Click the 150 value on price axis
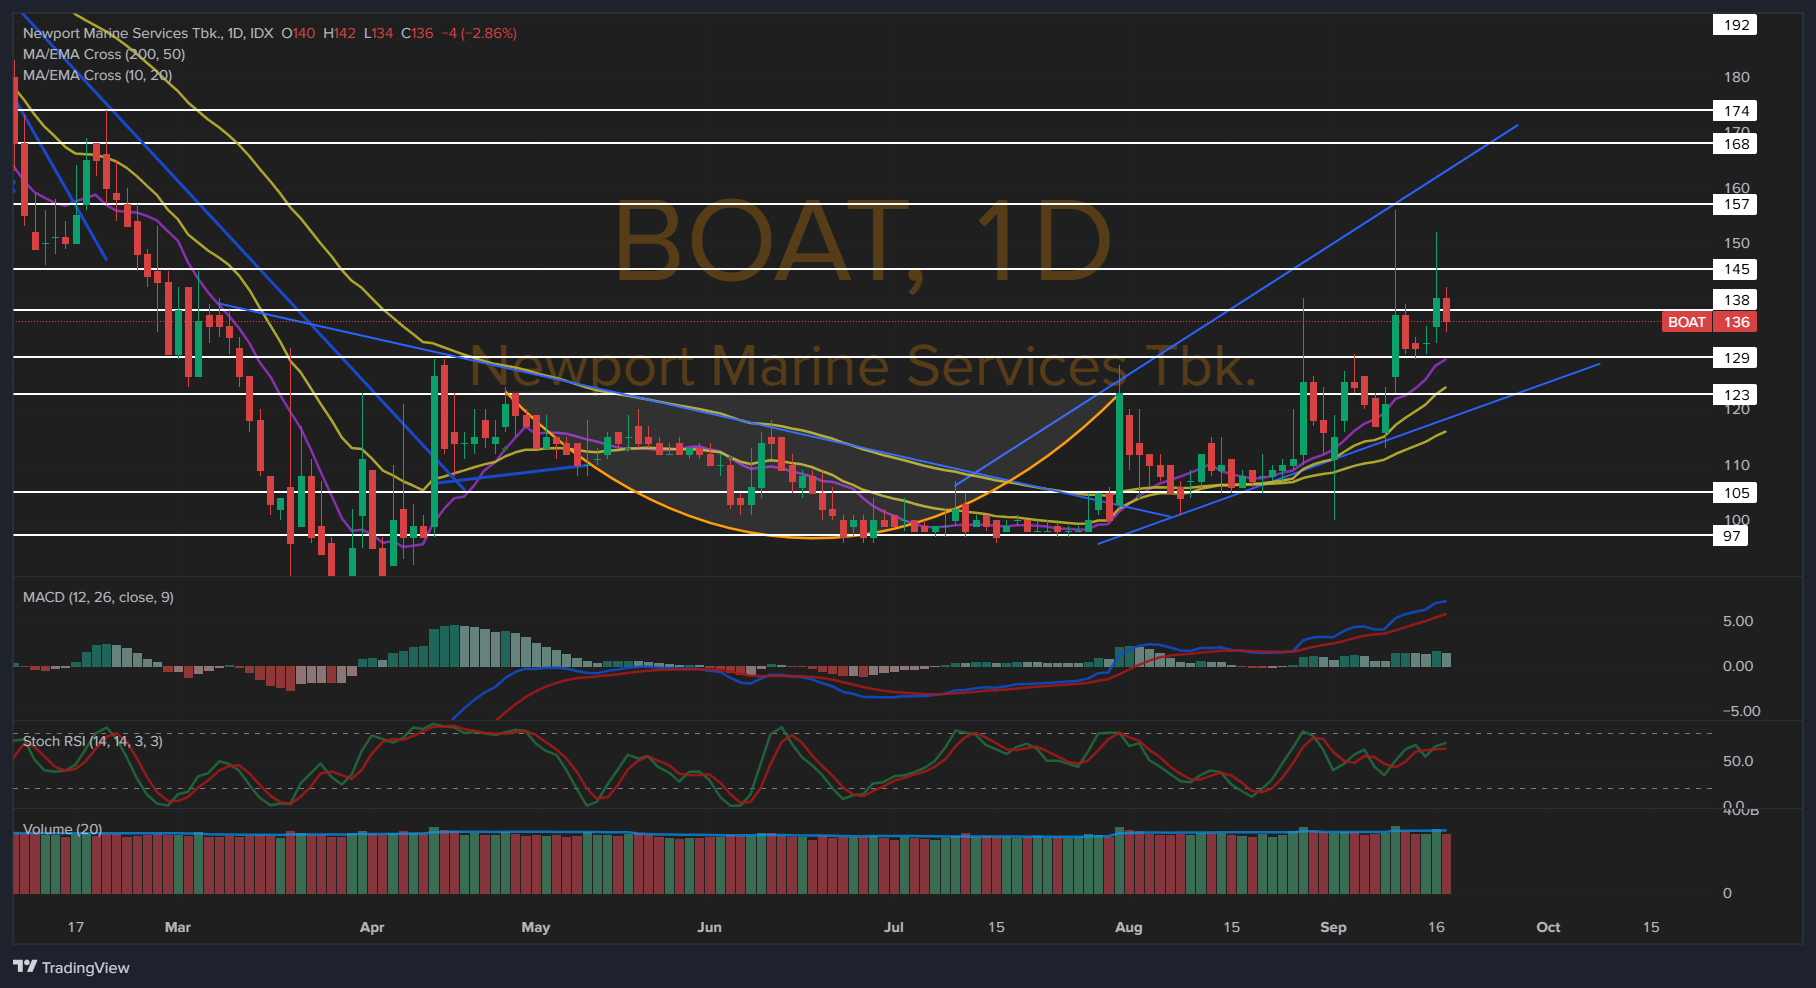The height and width of the screenshot is (988, 1816). [x=1737, y=243]
